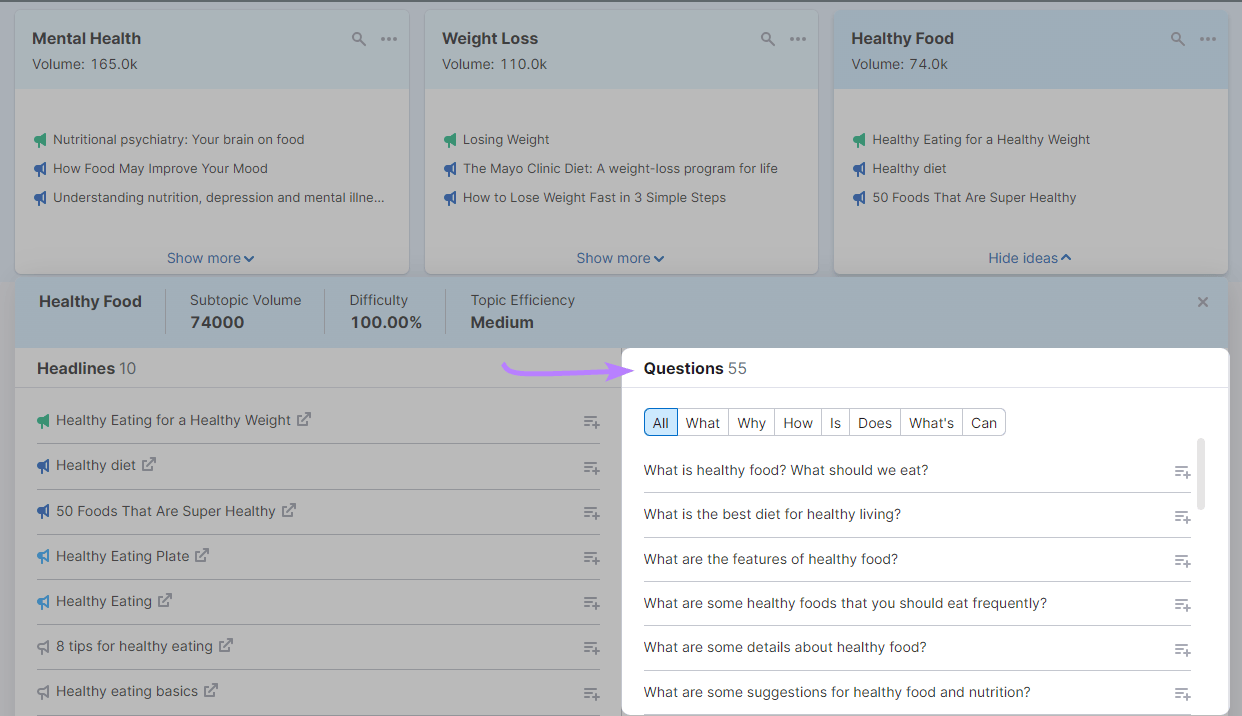The width and height of the screenshot is (1242, 716).
Task: Open search on the Healthy Food card
Action: (1177, 38)
